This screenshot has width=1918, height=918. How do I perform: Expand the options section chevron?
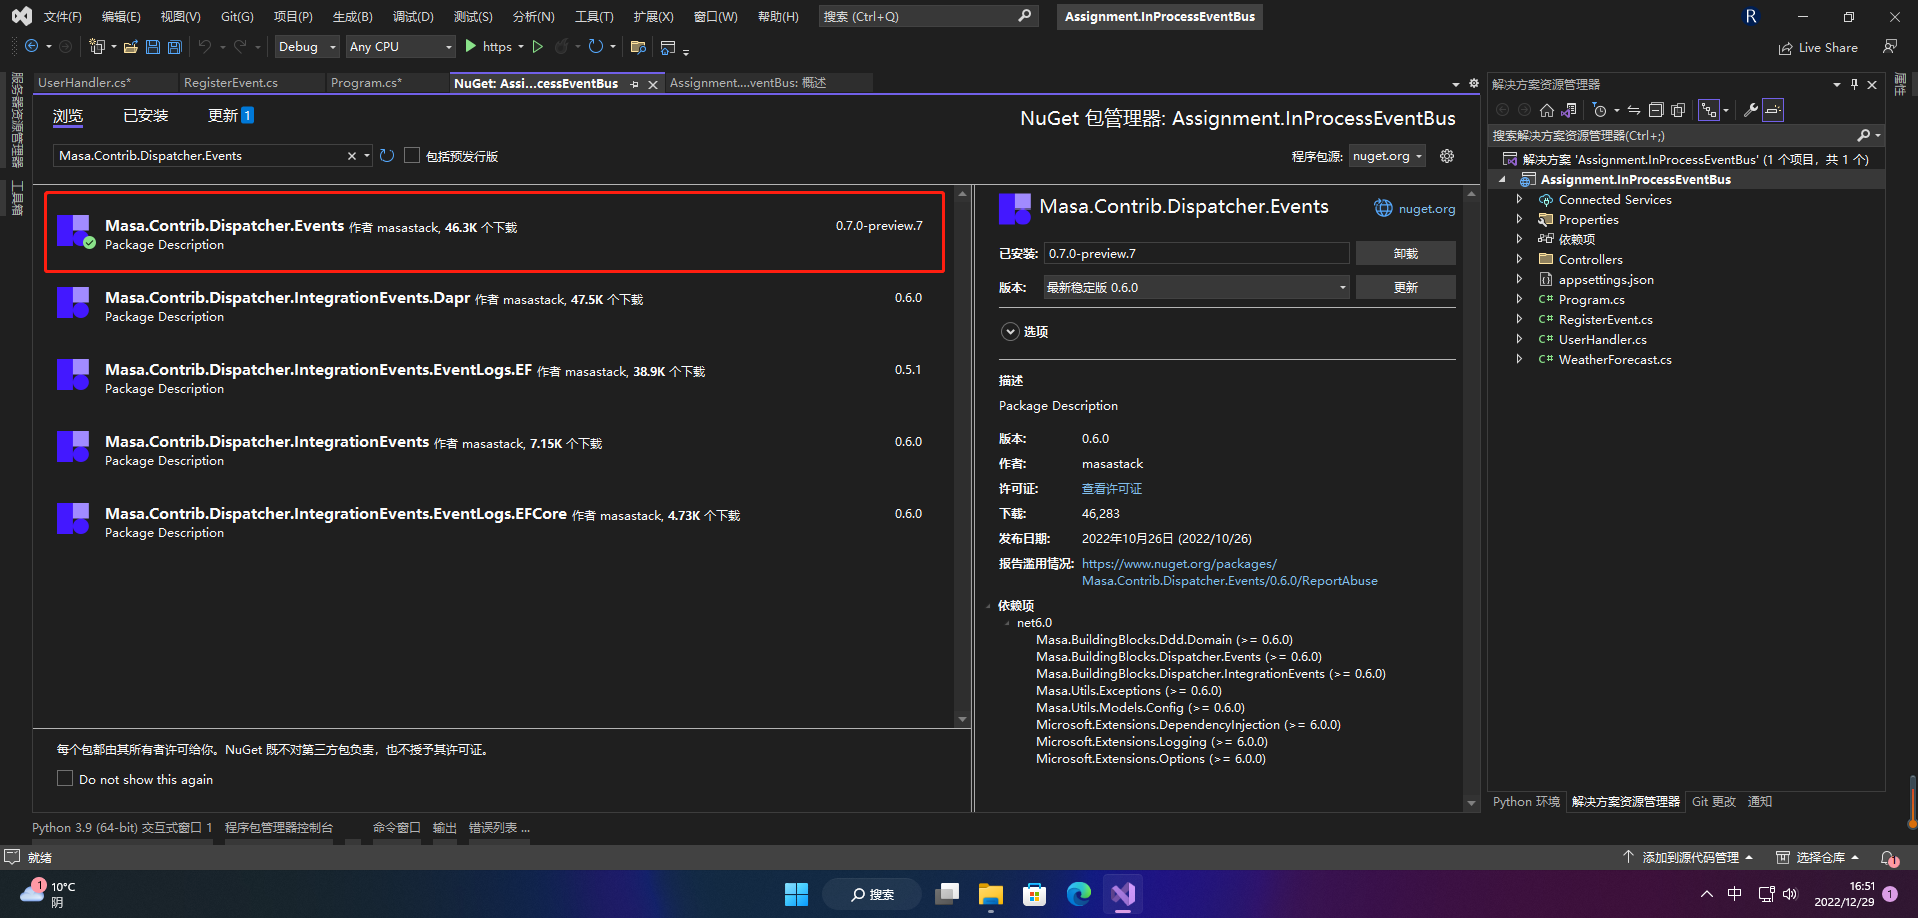click(1011, 331)
